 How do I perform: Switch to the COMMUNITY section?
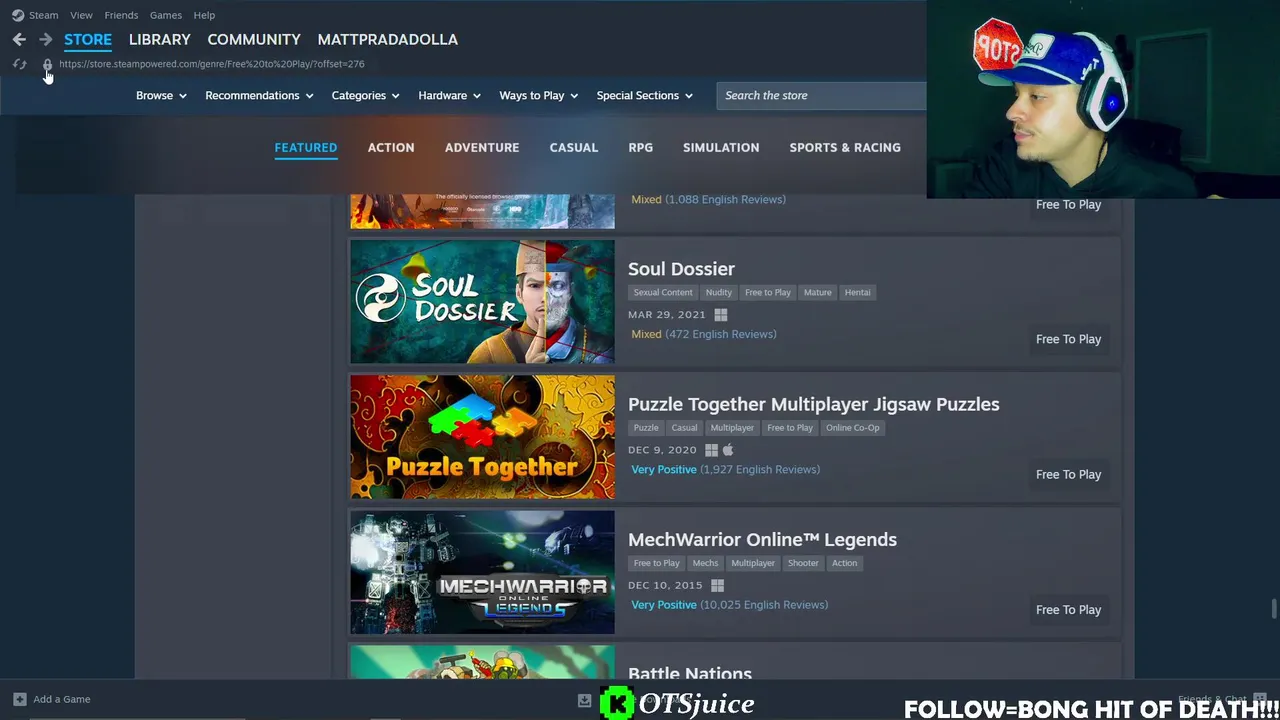pos(254,39)
